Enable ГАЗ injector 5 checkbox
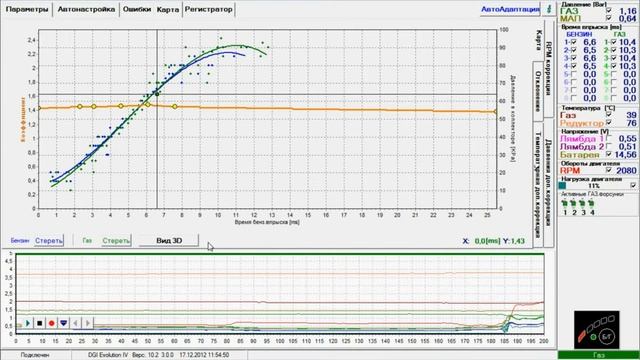Screen dimensions: 640x360 click(x=613, y=74)
